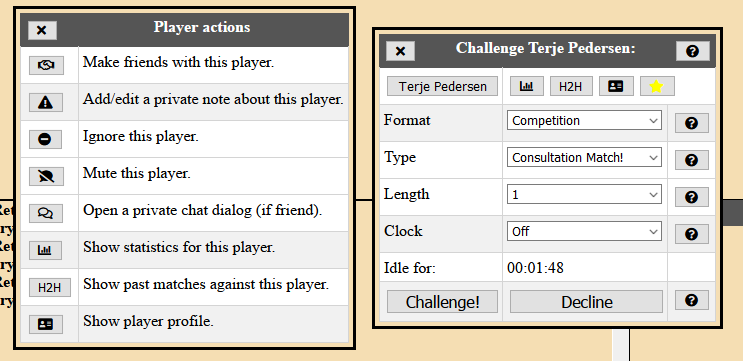Image resolution: width=743 pixels, height=361 pixels.
Task: Click player profile card icon in Player actions
Action: (45, 324)
